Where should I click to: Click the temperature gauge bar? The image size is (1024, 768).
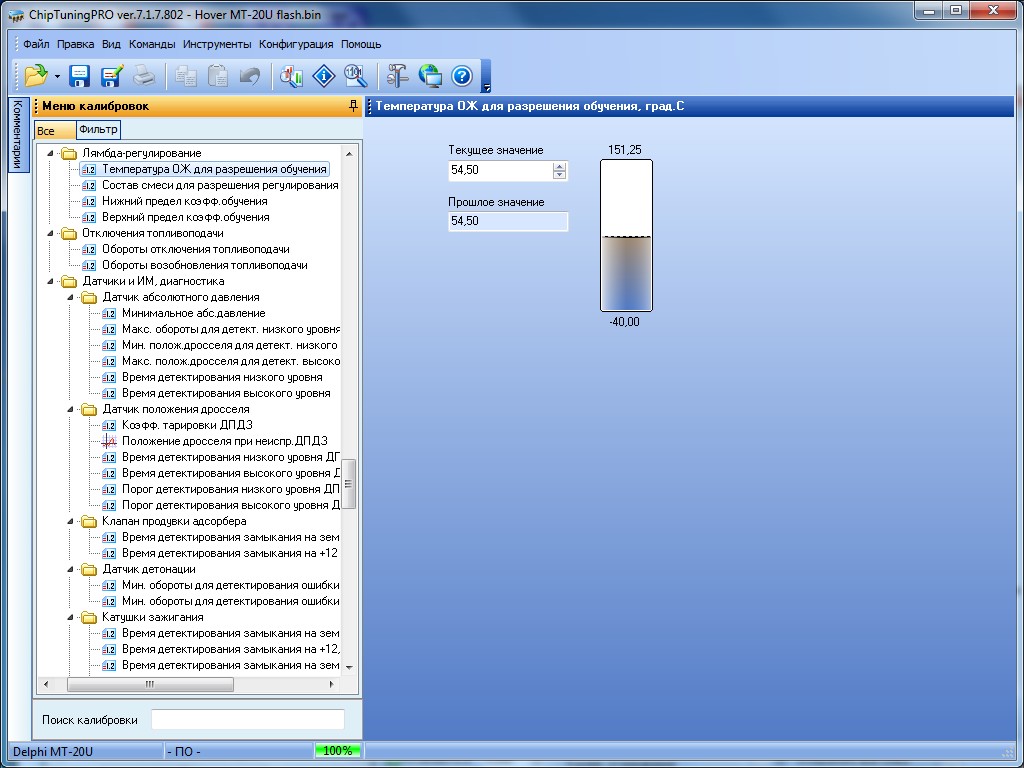[x=626, y=236]
